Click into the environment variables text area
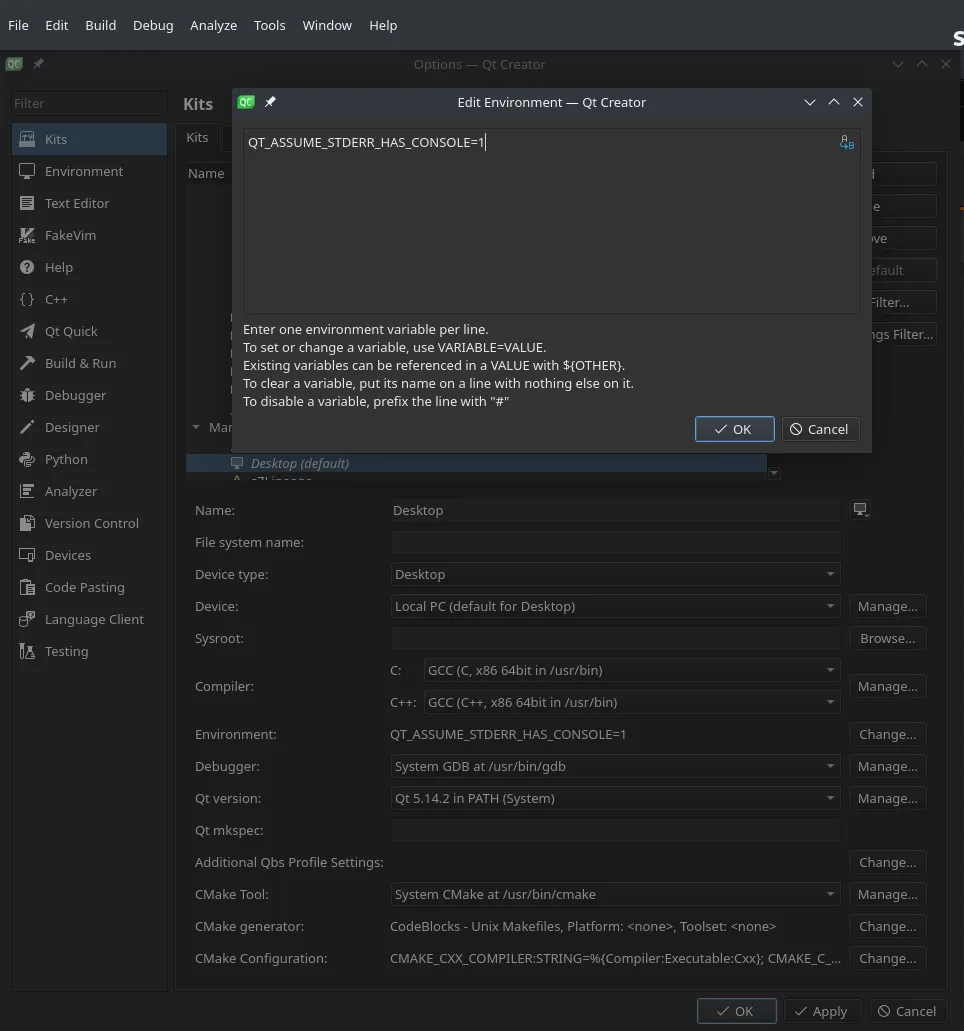The height and width of the screenshot is (1031, 964). [551, 221]
